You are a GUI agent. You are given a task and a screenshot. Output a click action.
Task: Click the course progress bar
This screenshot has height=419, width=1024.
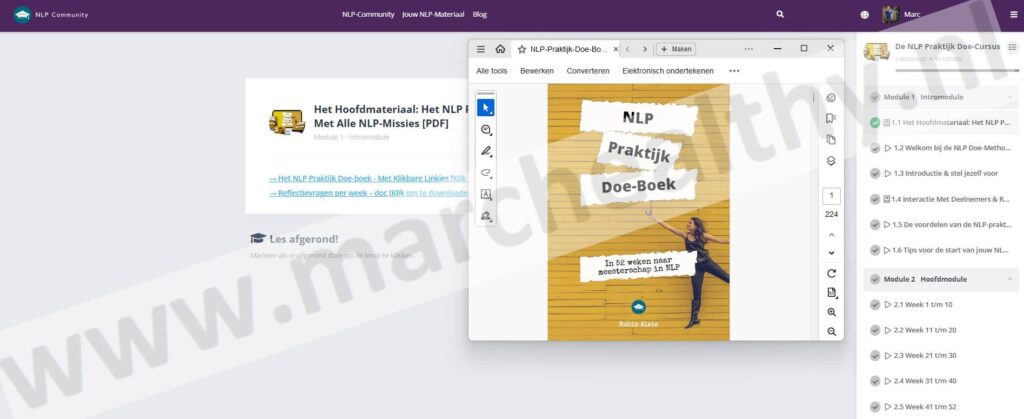[957, 70]
